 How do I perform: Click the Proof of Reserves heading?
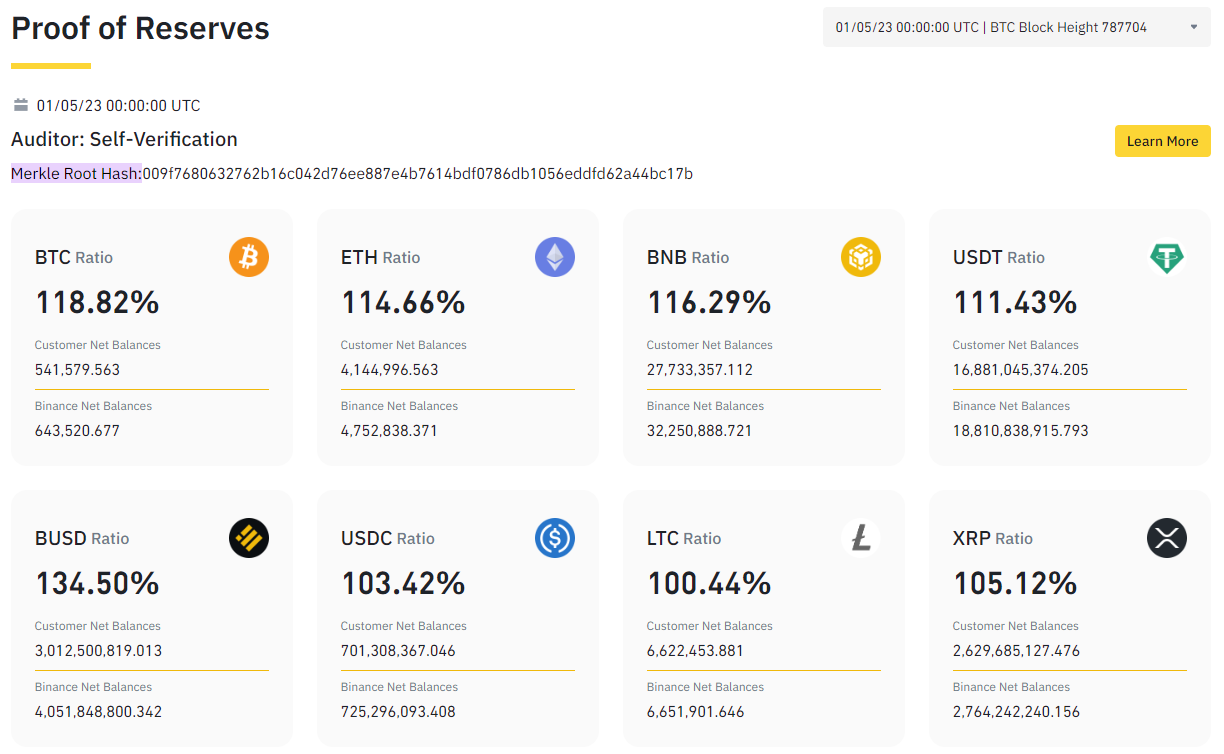(140, 28)
